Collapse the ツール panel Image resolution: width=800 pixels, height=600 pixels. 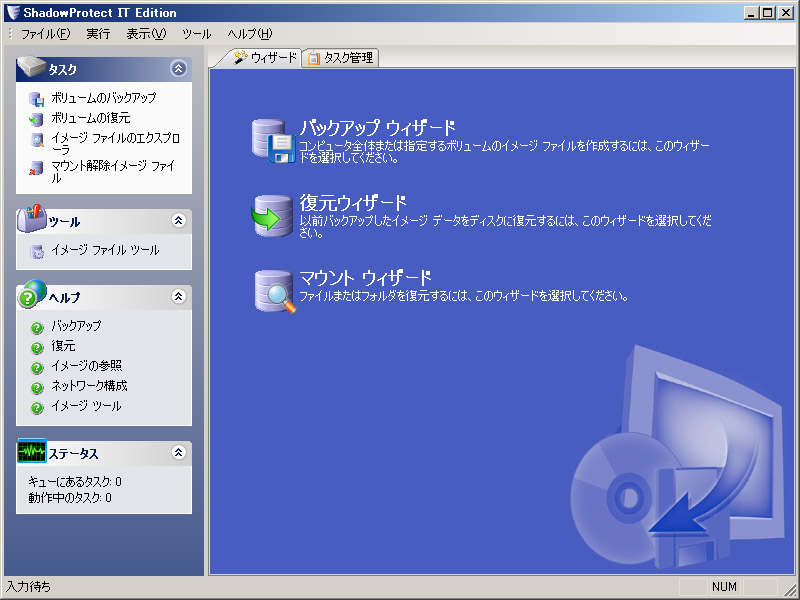click(179, 220)
